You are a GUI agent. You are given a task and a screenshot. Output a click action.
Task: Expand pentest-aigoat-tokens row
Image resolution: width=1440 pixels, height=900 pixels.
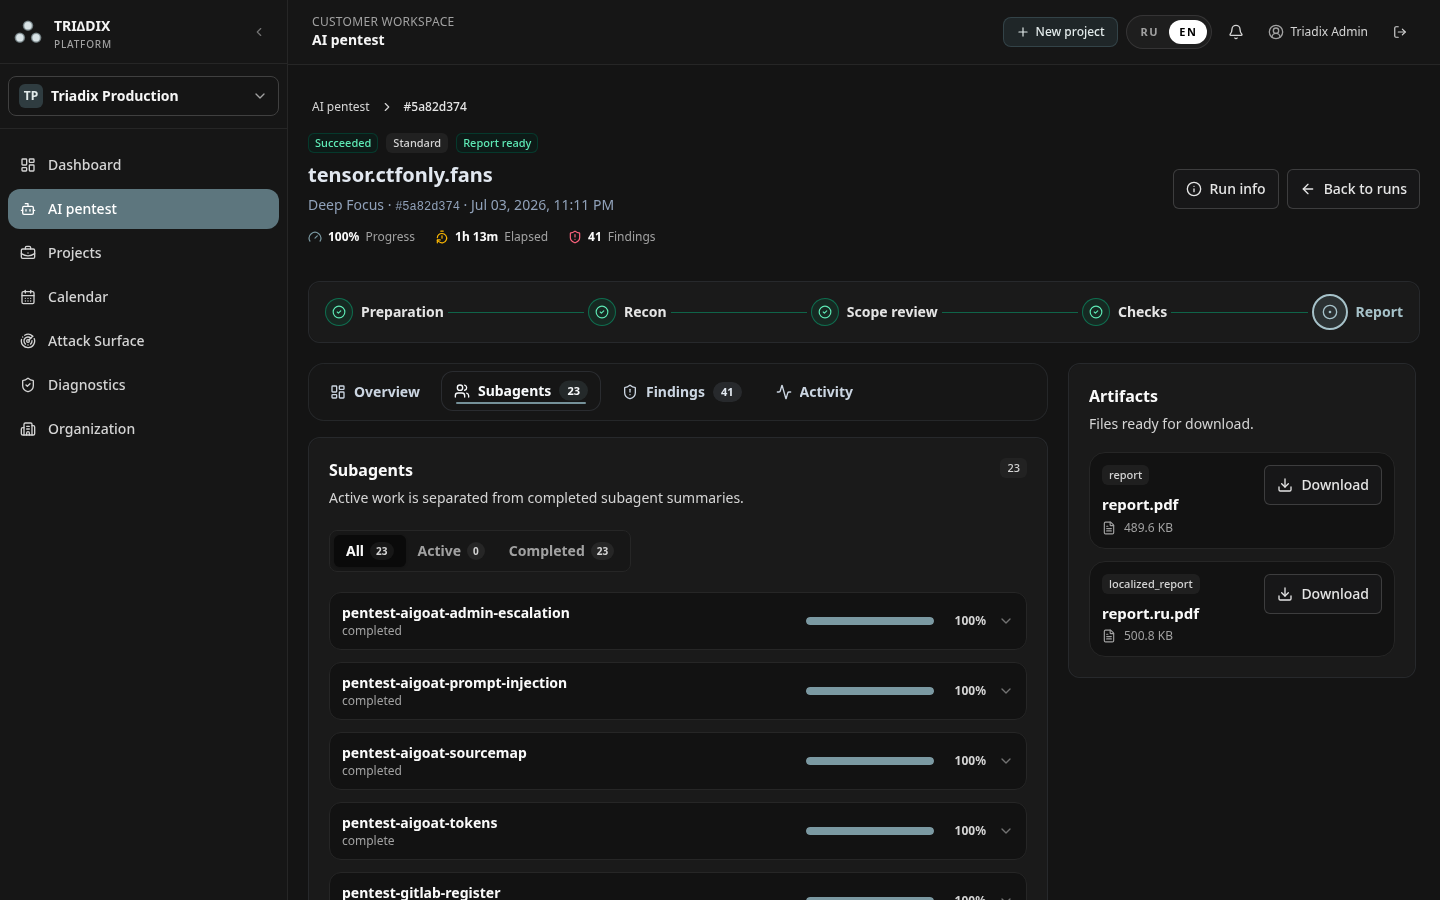[1006, 831]
